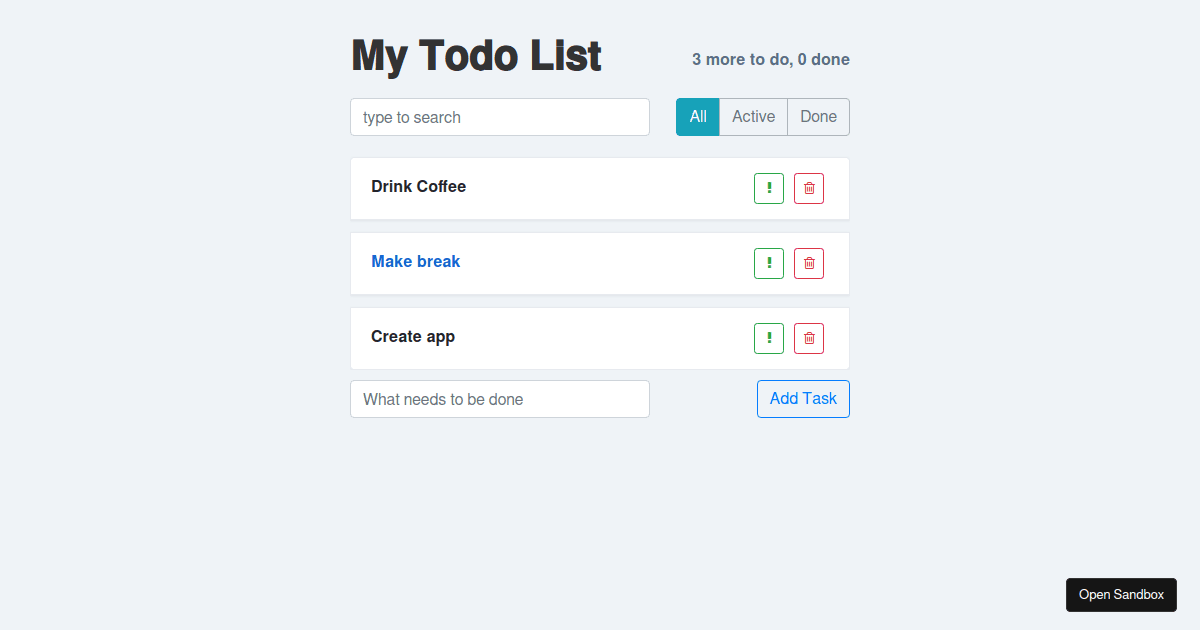1200x630 pixels.
Task: Click the exclamation icon beside Drink Coffee
Action: click(768, 188)
